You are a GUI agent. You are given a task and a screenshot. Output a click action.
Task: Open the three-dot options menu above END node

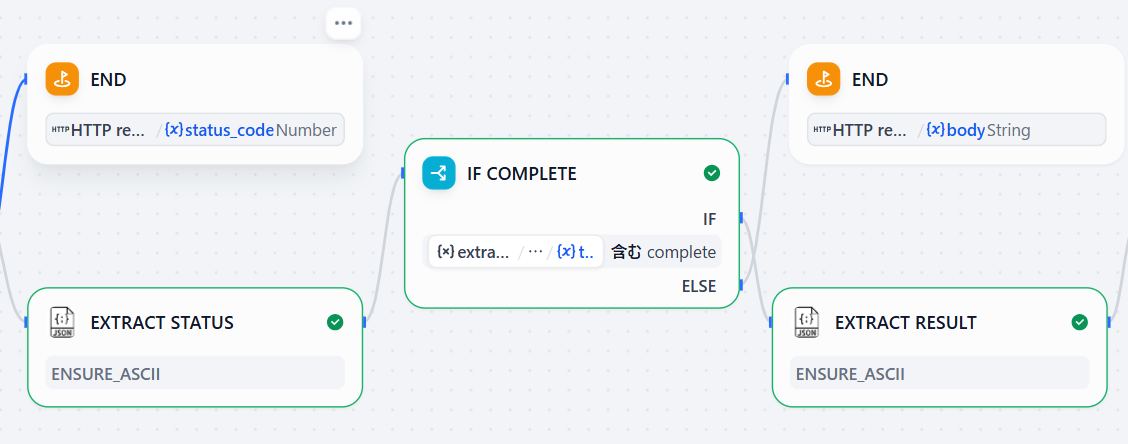tap(343, 23)
